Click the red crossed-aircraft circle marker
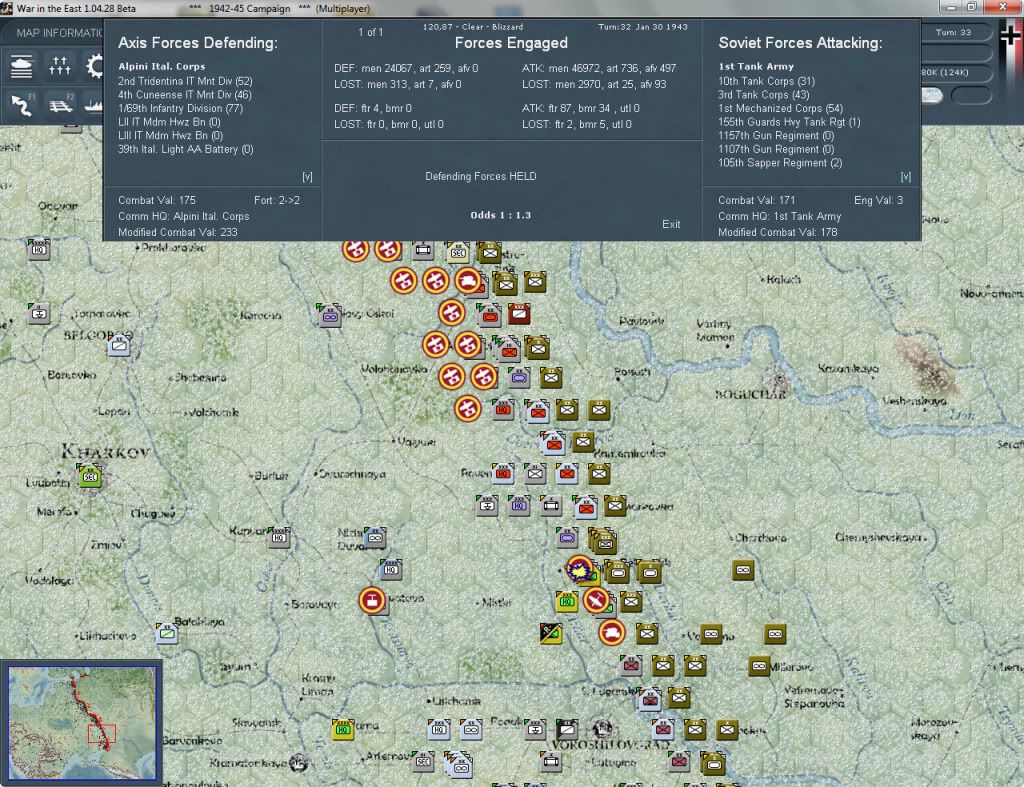Image resolution: width=1024 pixels, height=787 pixels. pos(596,600)
